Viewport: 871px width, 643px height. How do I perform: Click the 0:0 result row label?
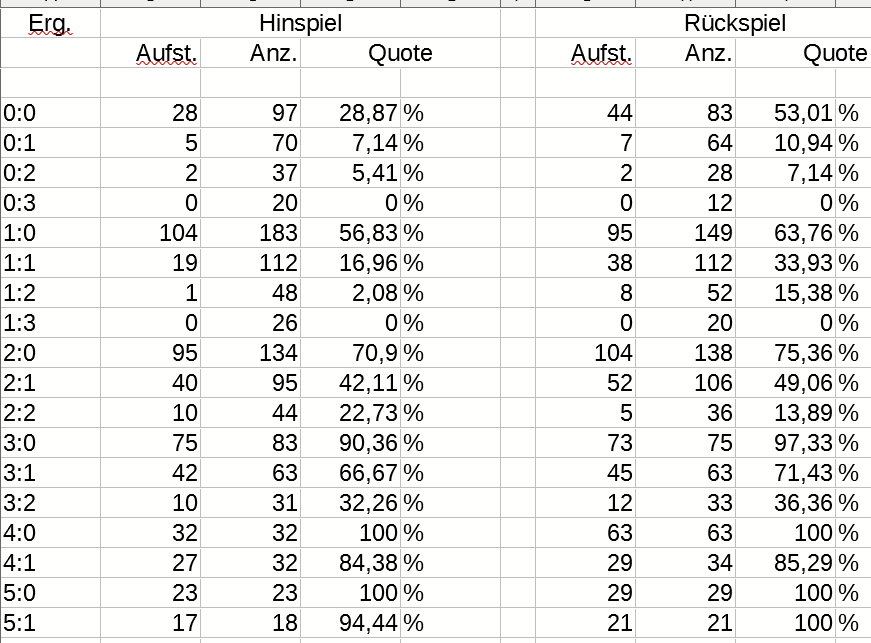click(x=50, y=113)
